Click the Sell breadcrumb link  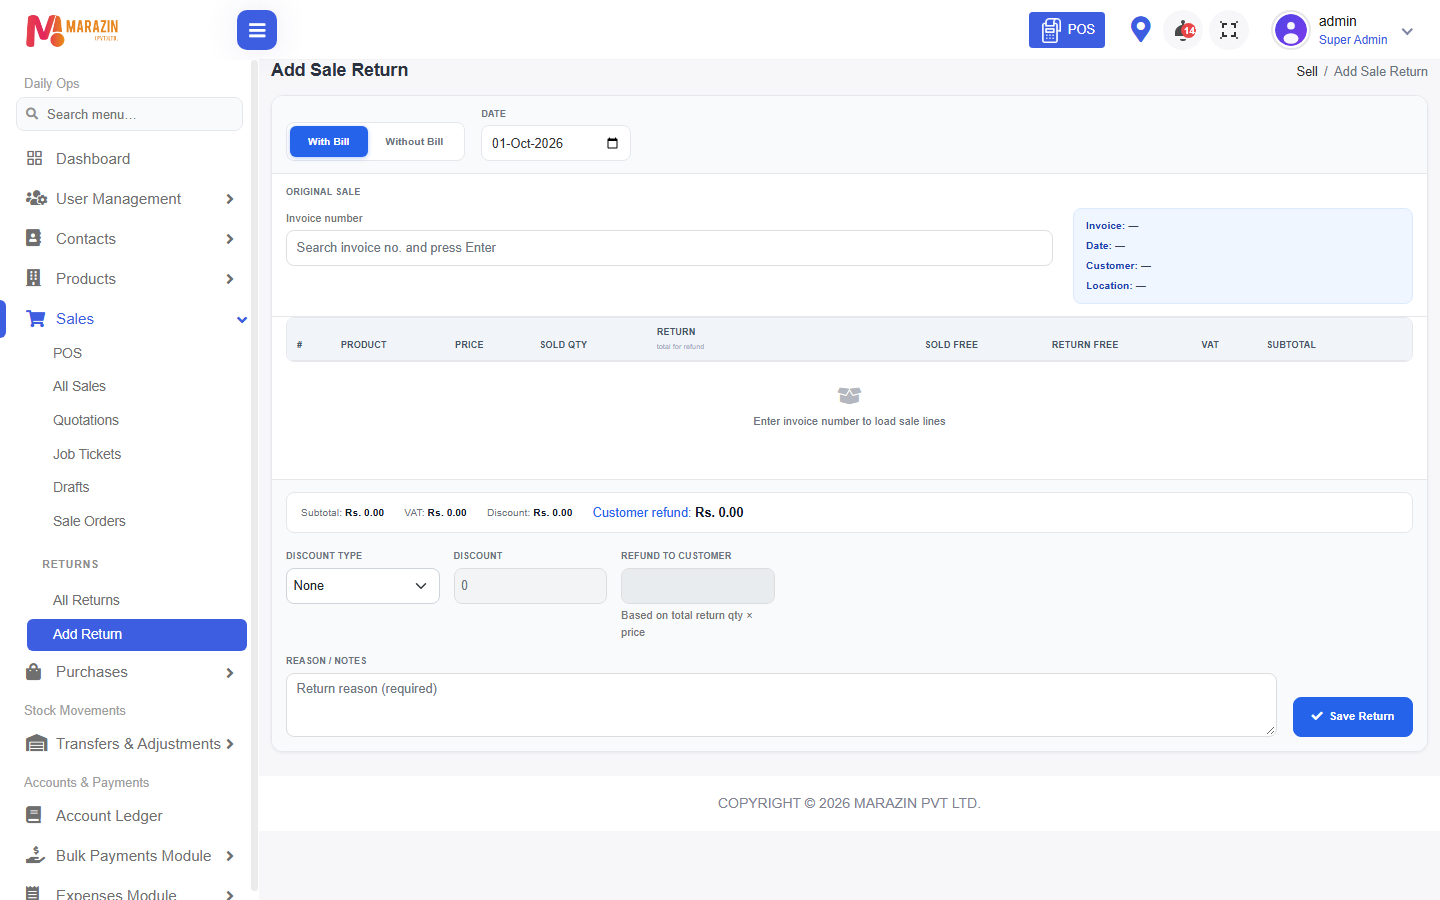pos(1307,71)
